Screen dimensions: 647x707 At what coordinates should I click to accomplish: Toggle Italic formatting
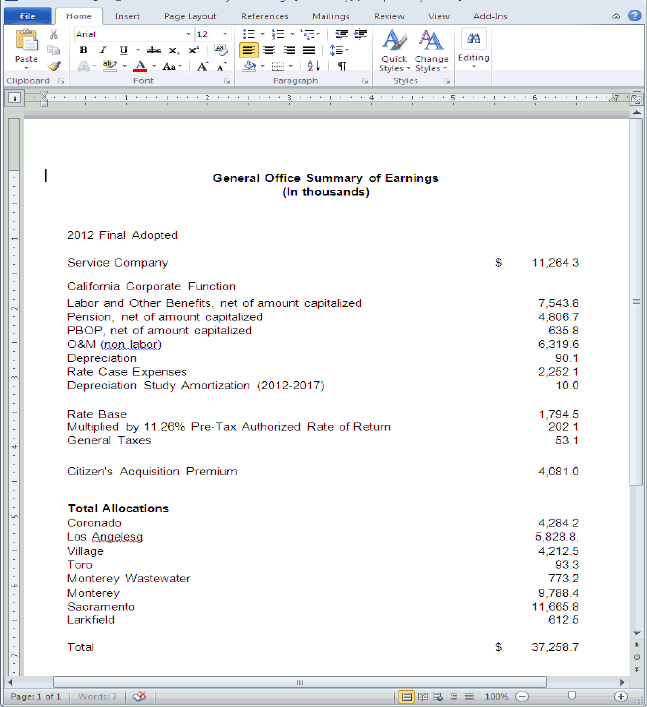103,50
